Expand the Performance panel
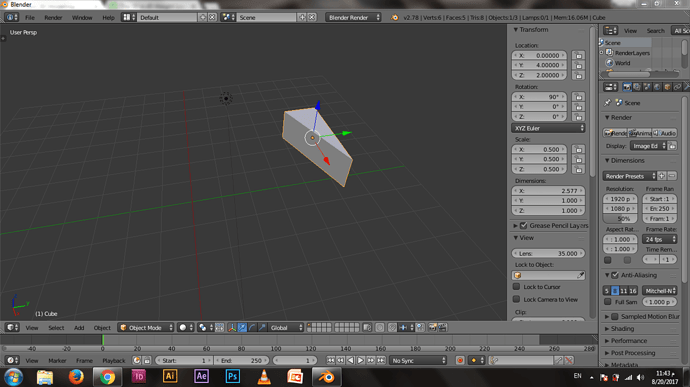690x387 pixels. (629, 341)
